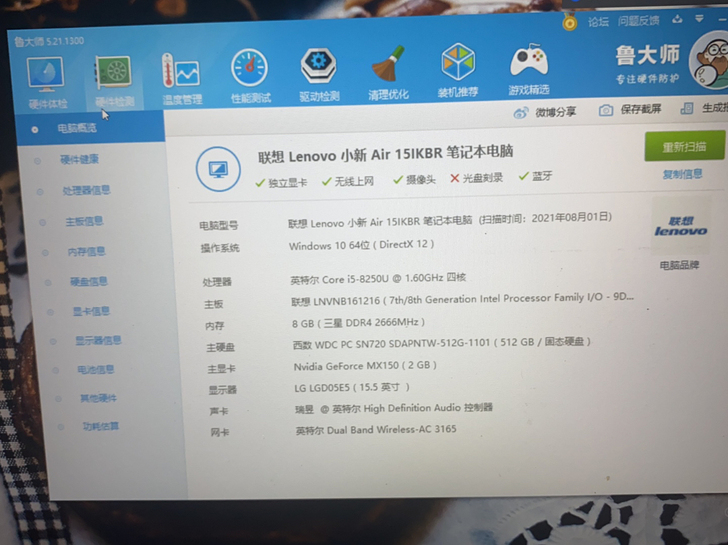Open 硬件体检 hardware checkup icon

coord(46,74)
